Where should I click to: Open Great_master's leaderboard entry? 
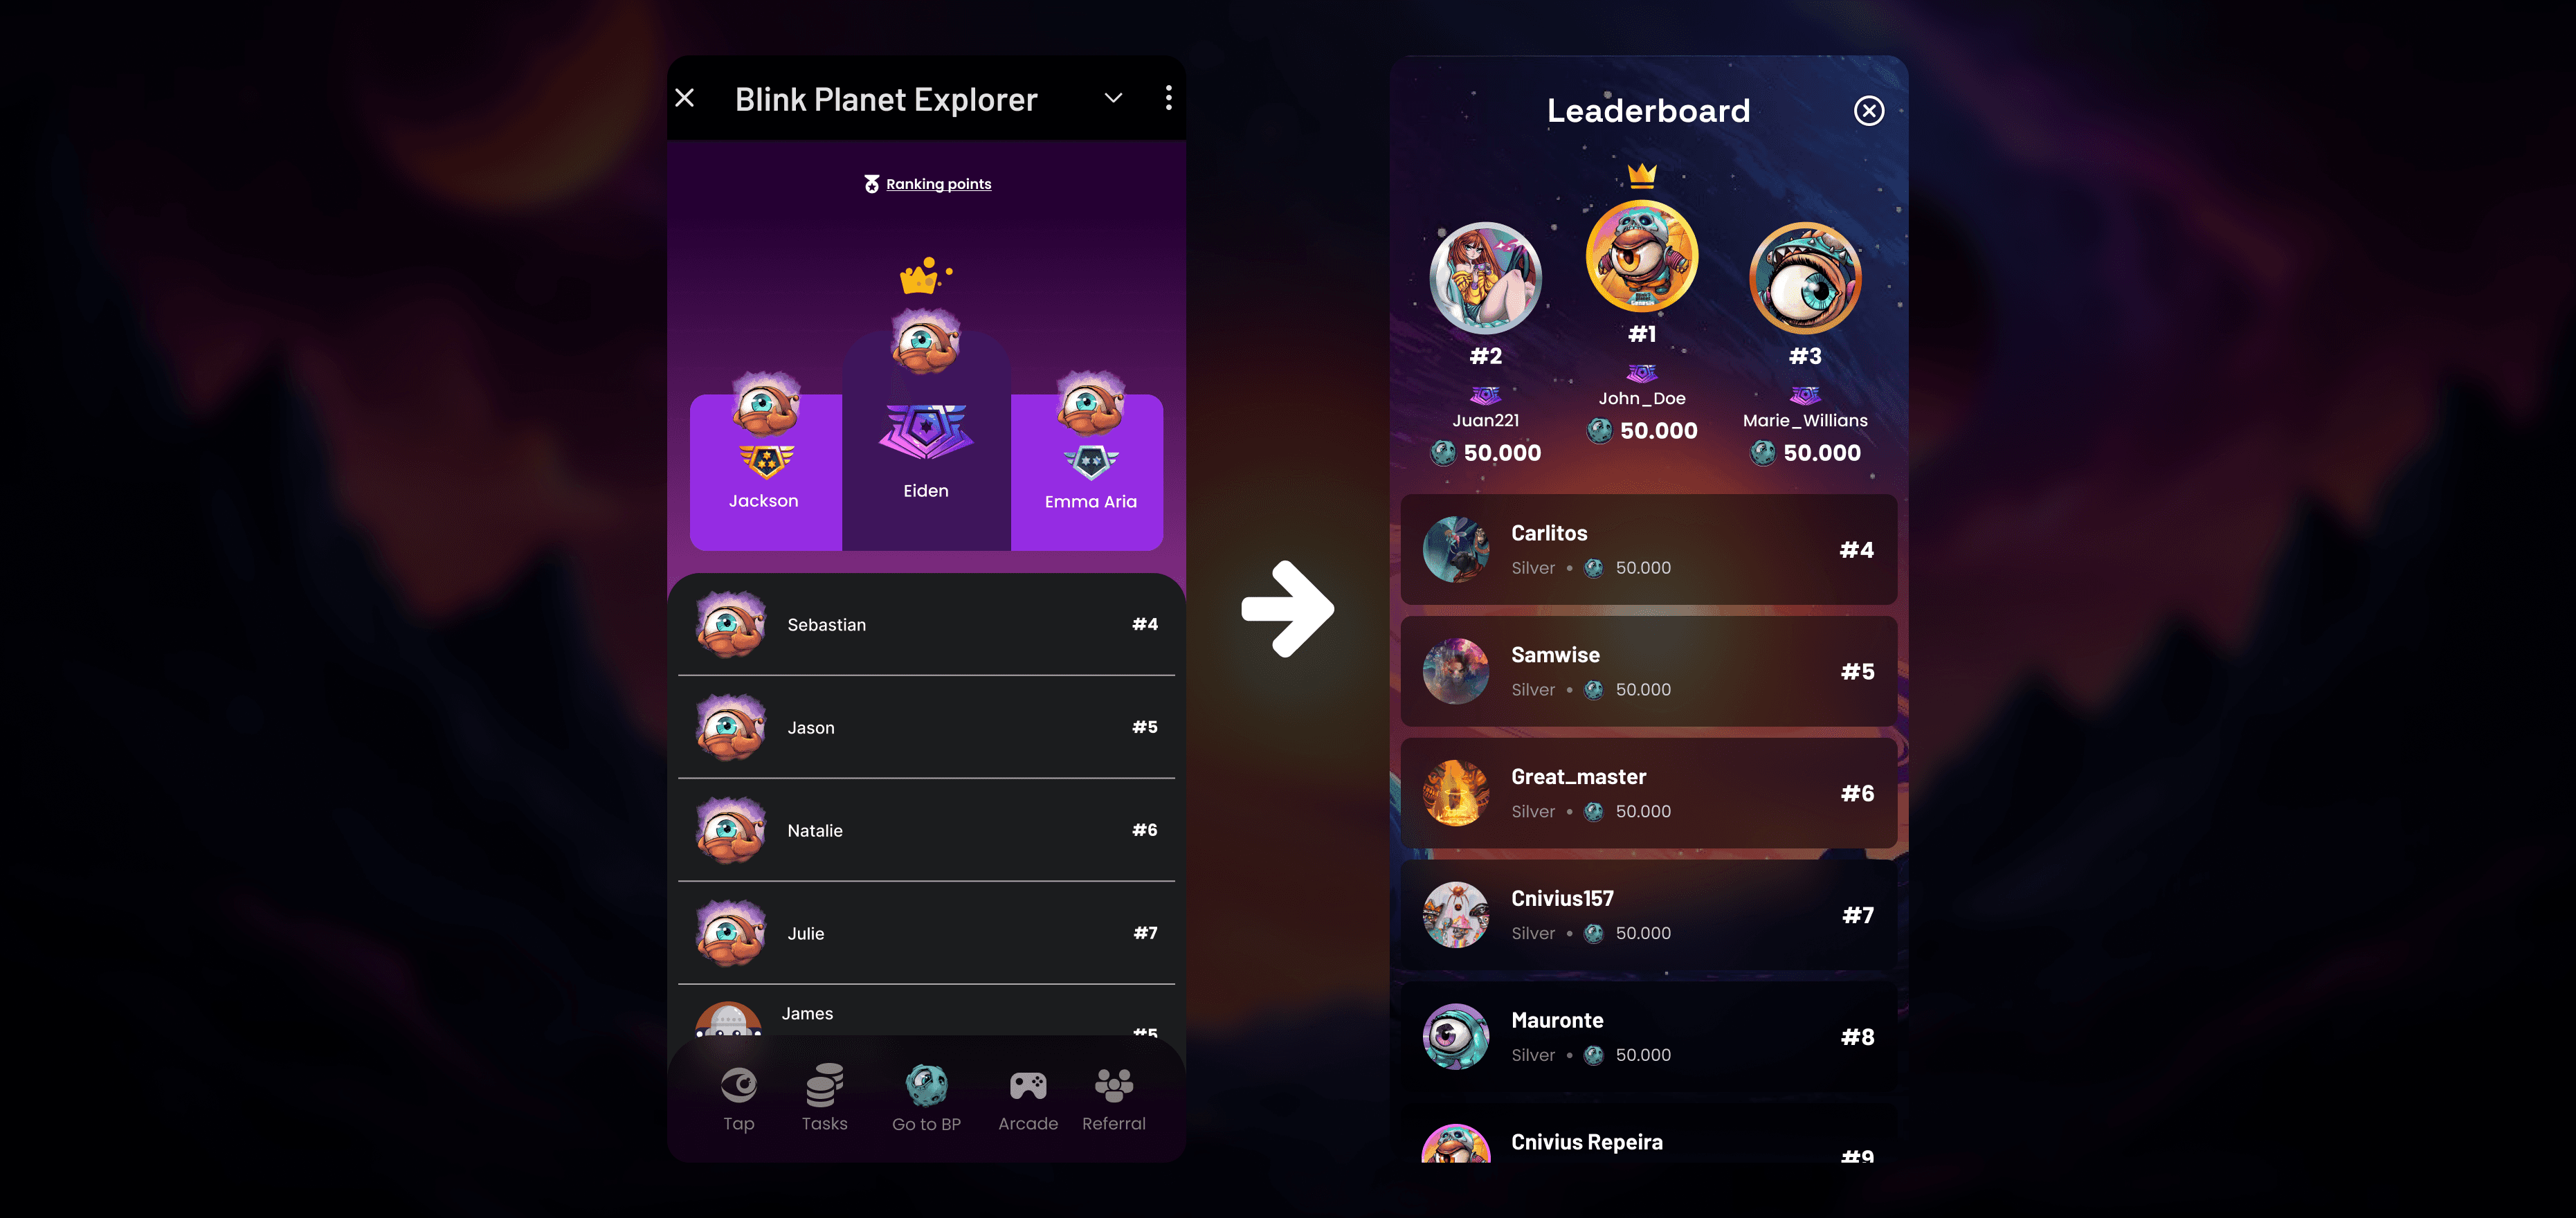pyautogui.click(x=1648, y=793)
